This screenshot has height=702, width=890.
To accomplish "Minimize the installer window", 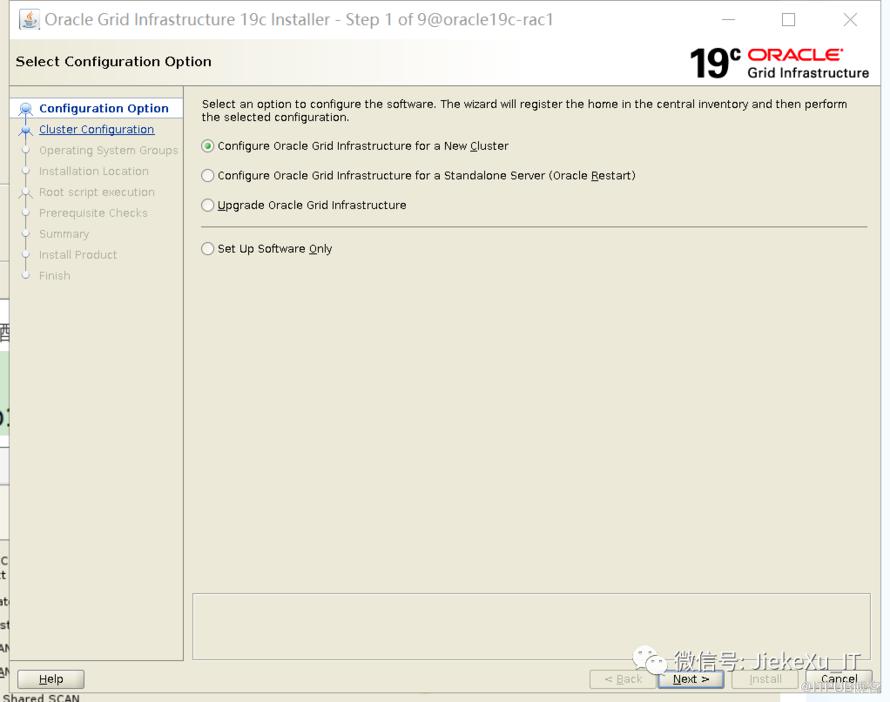I will click(728, 20).
